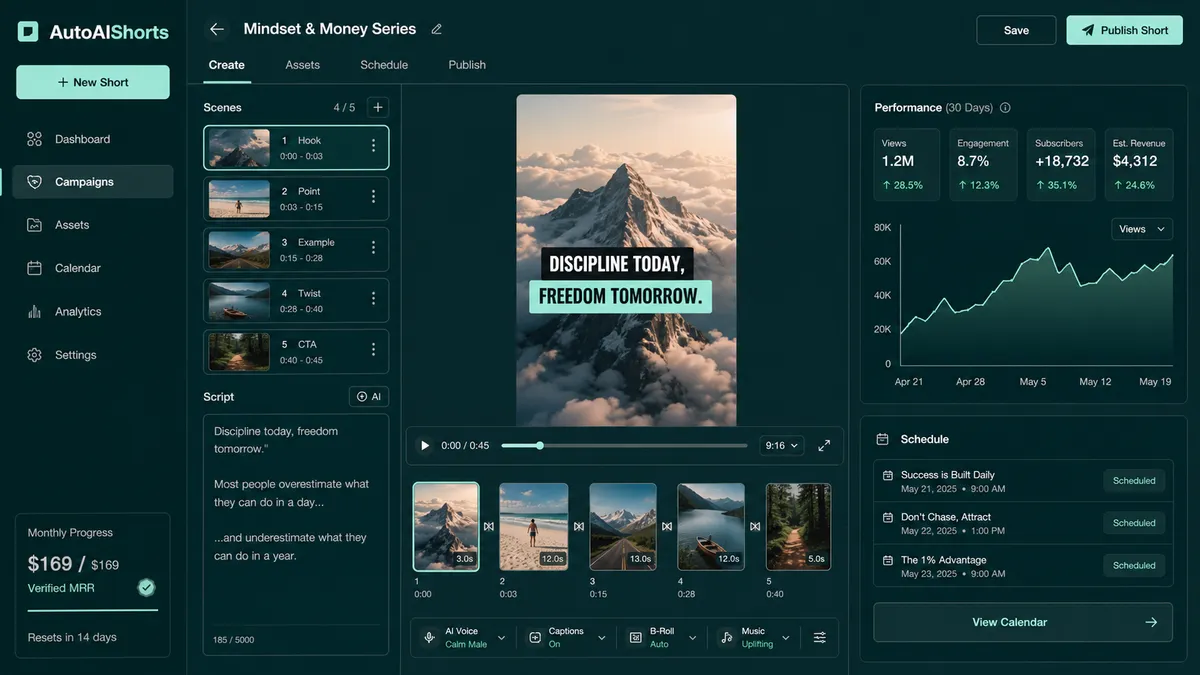1200x675 pixels.
Task: Click the Analytics bar chart icon
Action: click(35, 311)
